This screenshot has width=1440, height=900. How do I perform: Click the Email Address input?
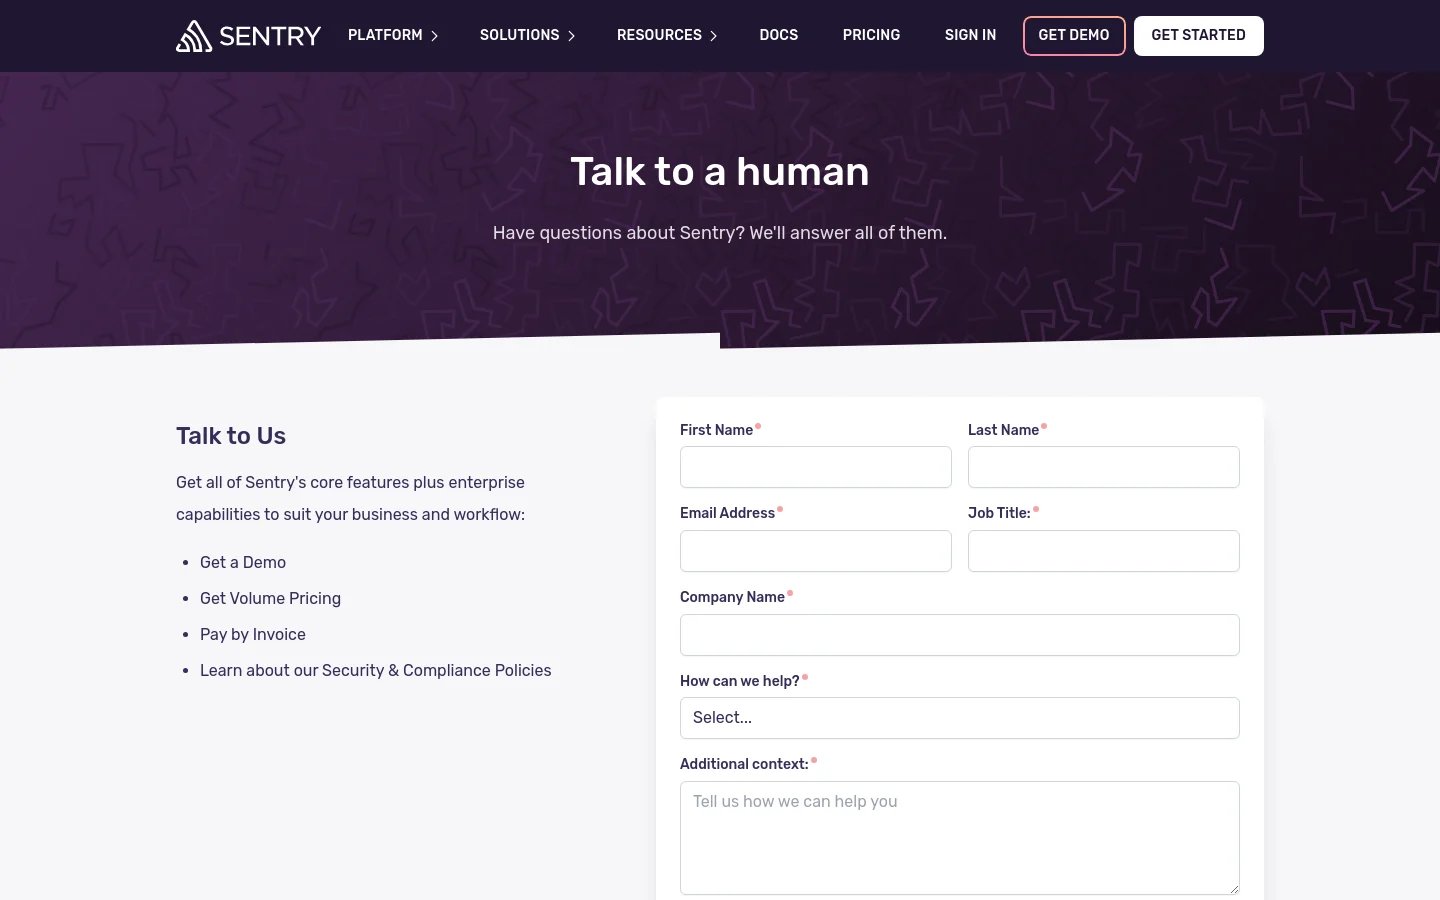(x=816, y=551)
